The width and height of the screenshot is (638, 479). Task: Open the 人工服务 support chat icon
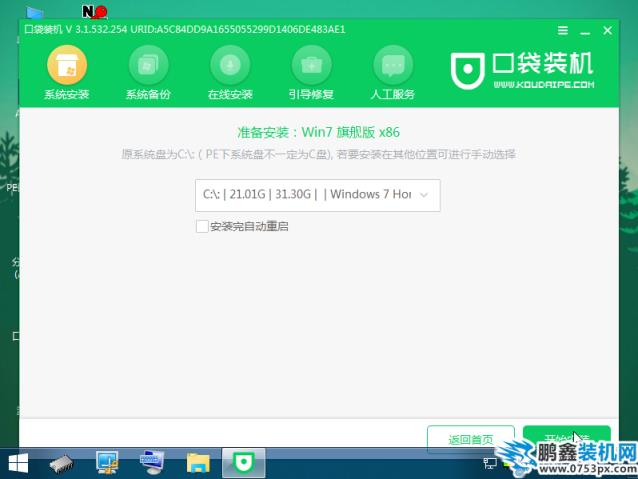[393, 65]
